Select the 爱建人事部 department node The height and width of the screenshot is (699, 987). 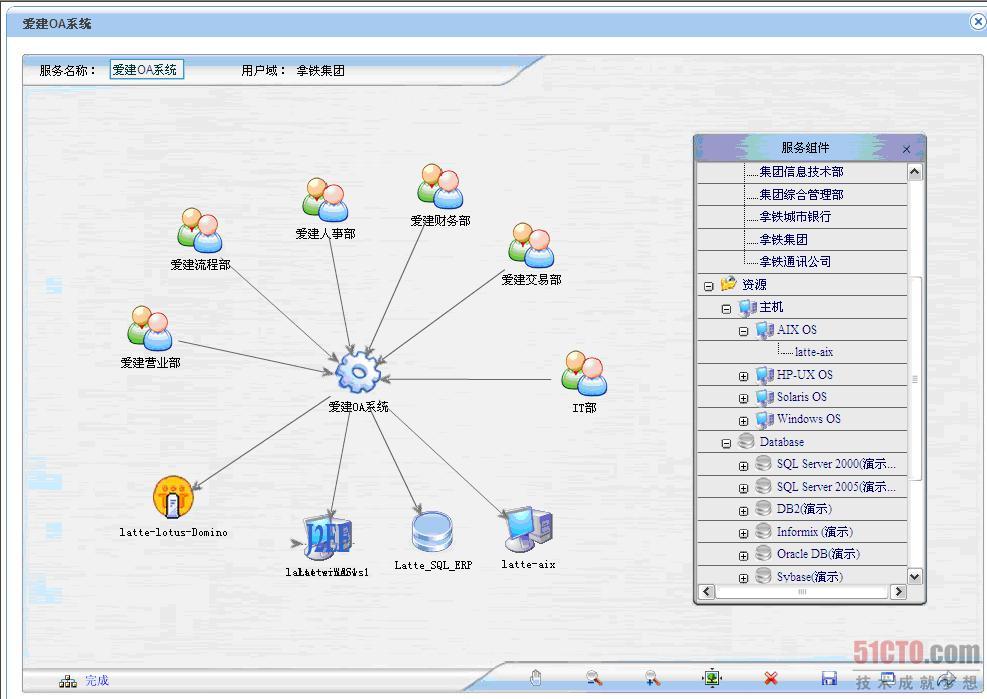tap(325, 200)
